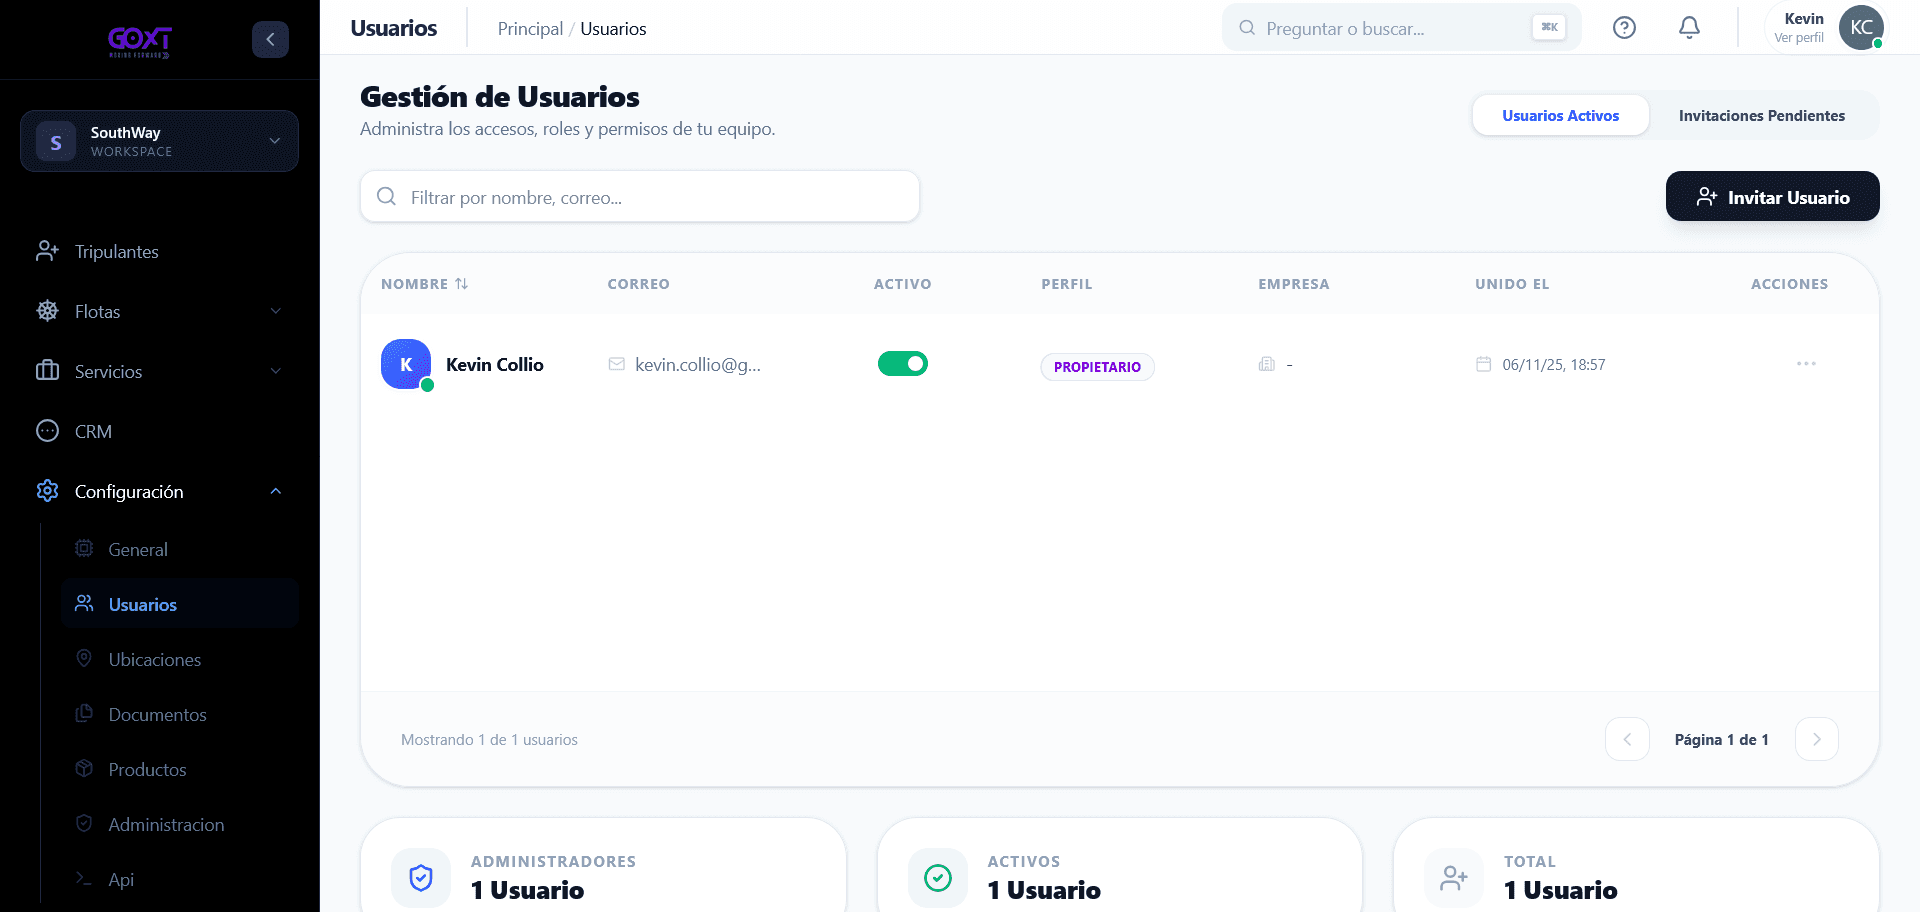Open the help question mark icon
The width and height of the screenshot is (1920, 912).
click(1624, 28)
